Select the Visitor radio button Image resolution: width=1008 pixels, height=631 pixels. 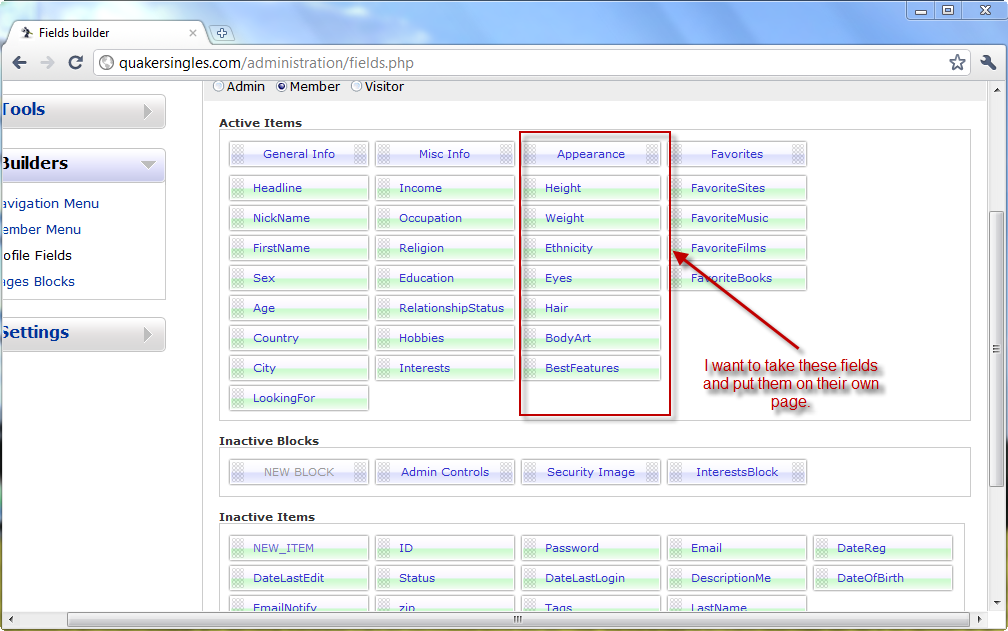(x=357, y=87)
